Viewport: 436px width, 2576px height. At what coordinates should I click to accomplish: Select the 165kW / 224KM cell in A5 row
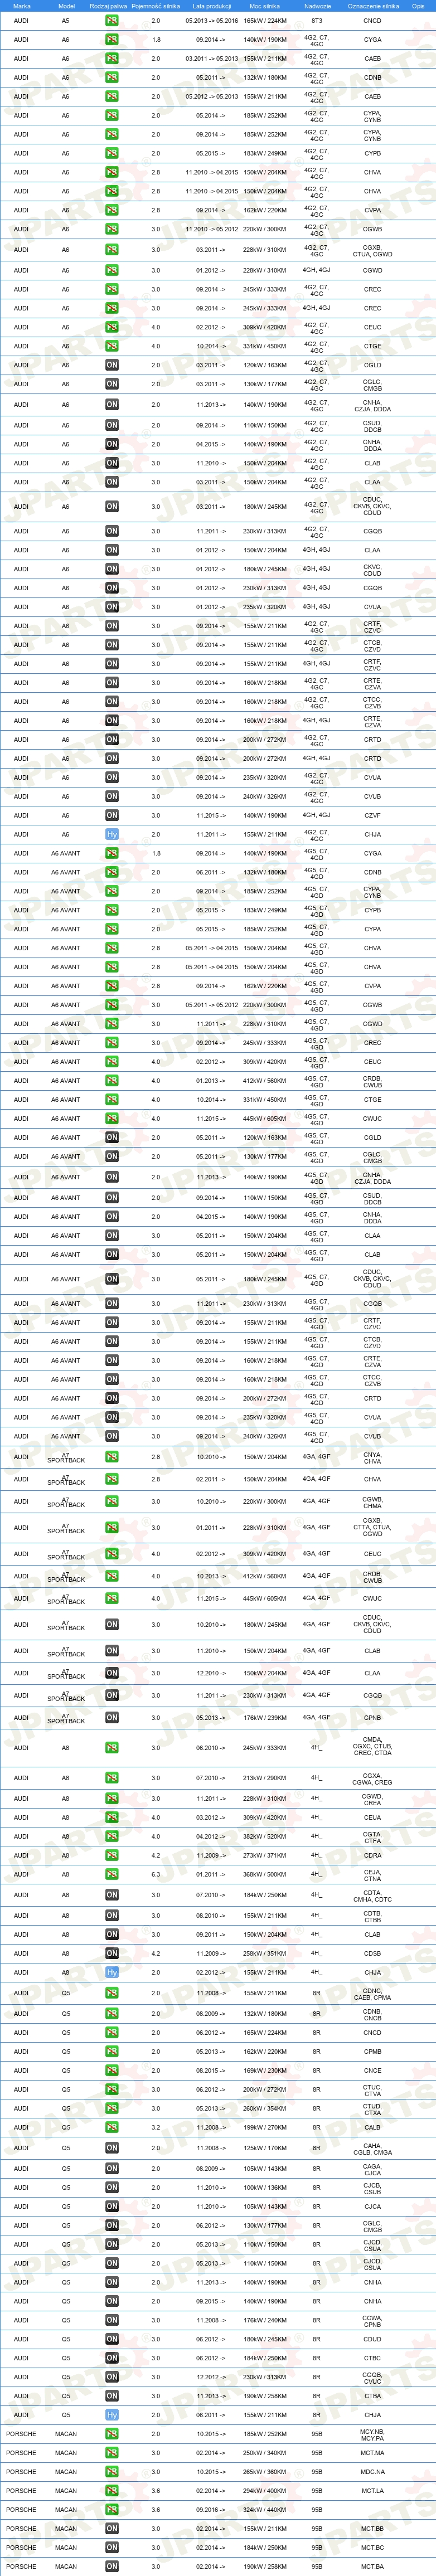[265, 21]
